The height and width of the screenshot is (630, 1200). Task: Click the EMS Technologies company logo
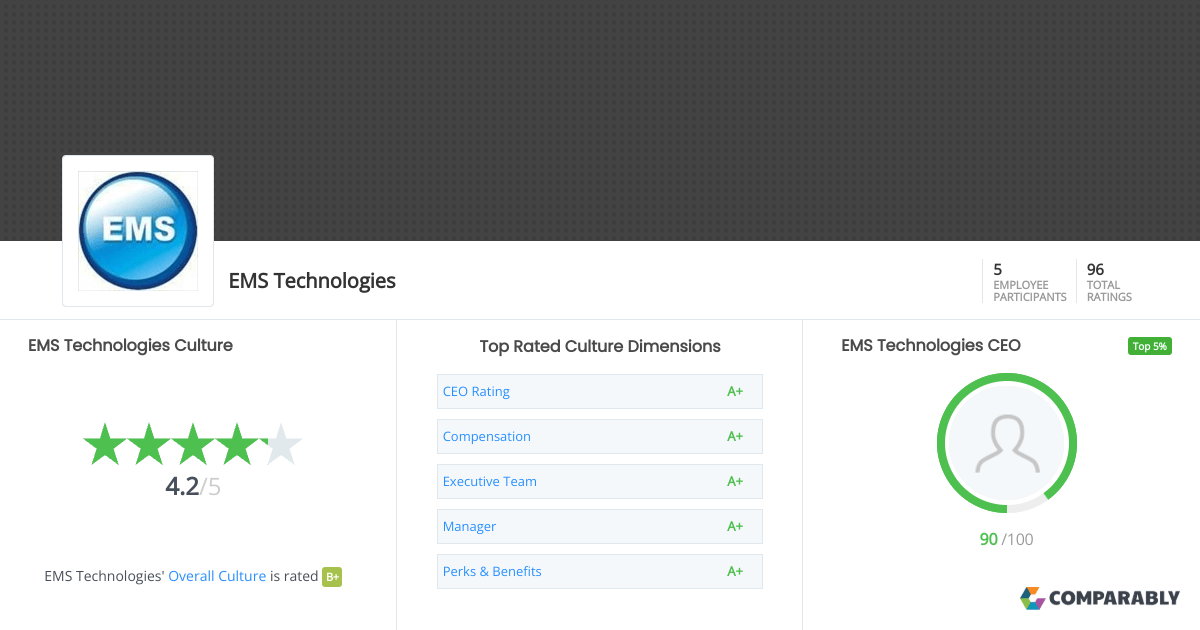coord(137,230)
